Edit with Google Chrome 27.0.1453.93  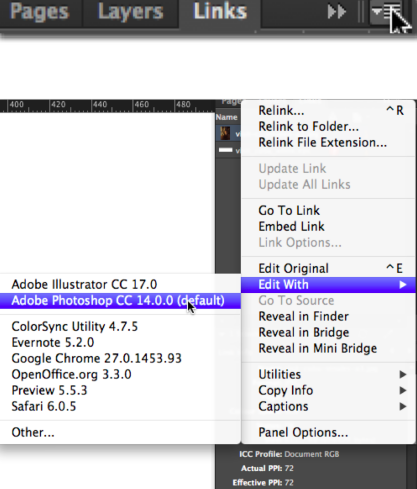click(x=120, y=358)
